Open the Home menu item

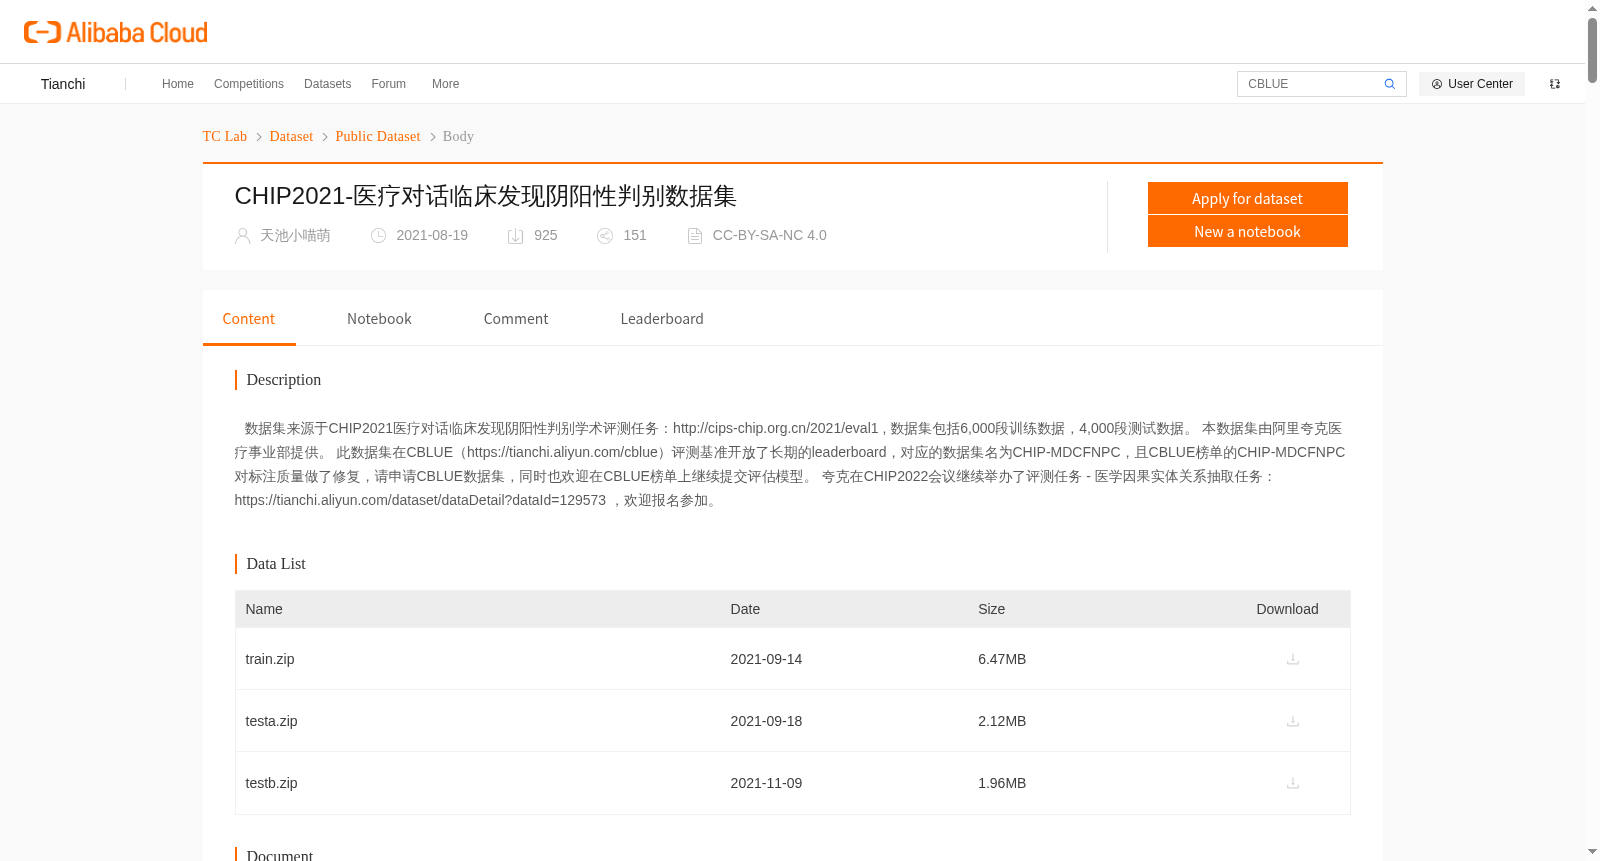tap(178, 84)
